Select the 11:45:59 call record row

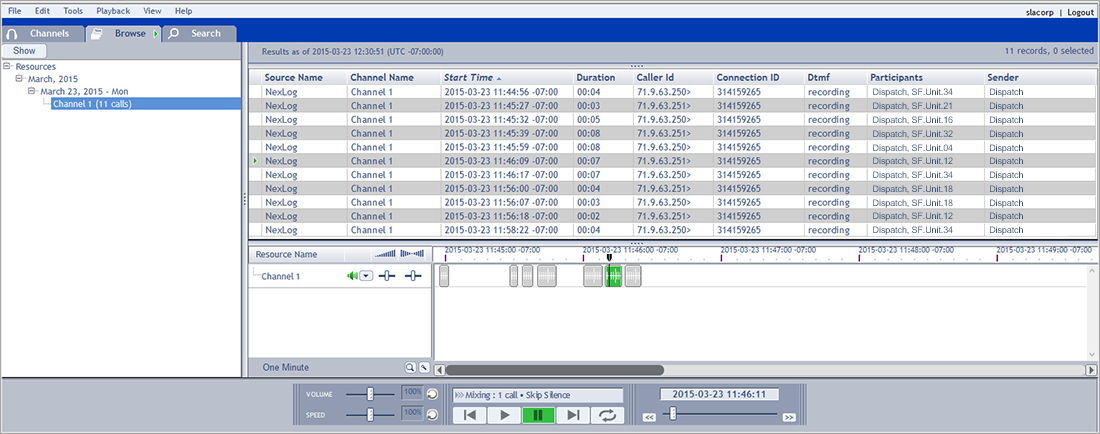point(500,147)
